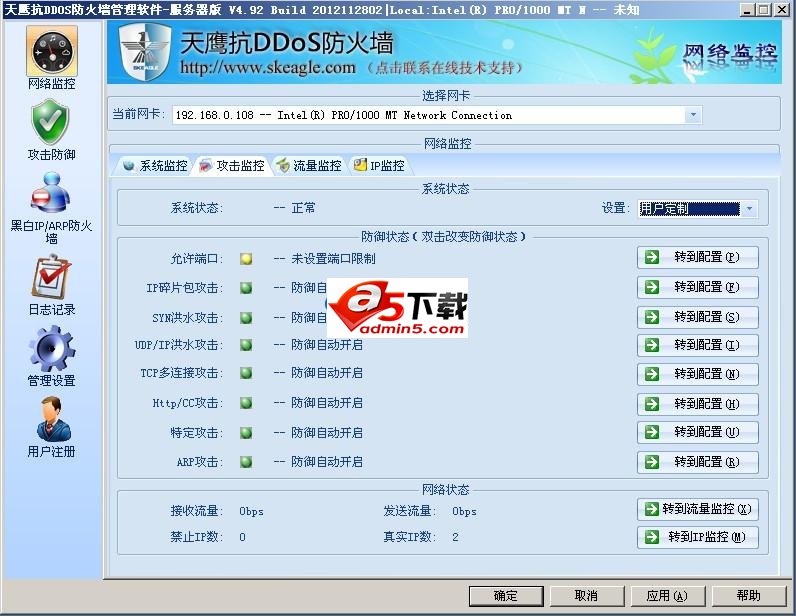
Task: Click 转到配置(S) for SYN洪水攻击
Action: point(698,317)
